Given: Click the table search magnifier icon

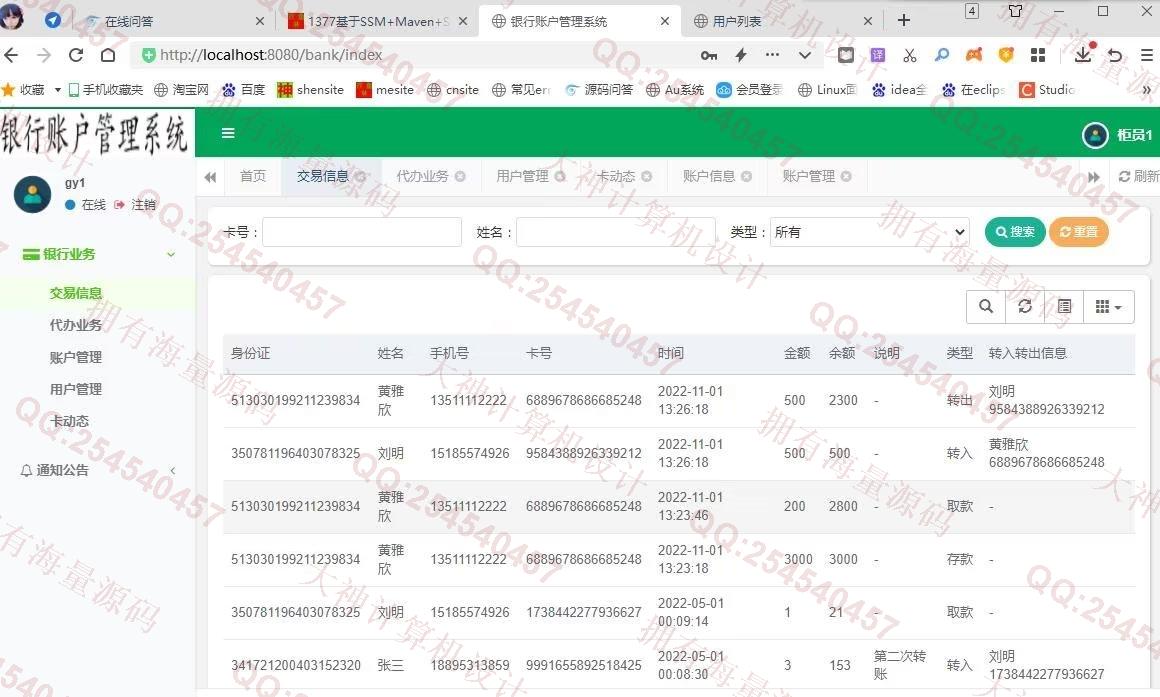Looking at the screenshot, I should click(x=986, y=307).
